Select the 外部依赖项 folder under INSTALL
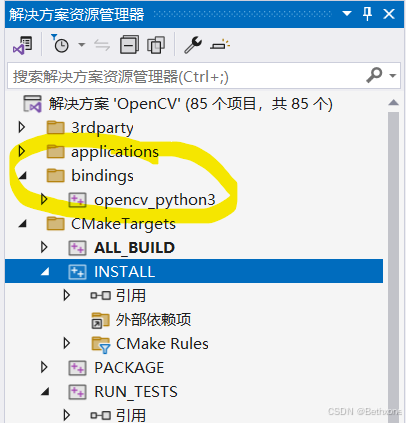Viewport: 406px width, 423px height. [153, 320]
